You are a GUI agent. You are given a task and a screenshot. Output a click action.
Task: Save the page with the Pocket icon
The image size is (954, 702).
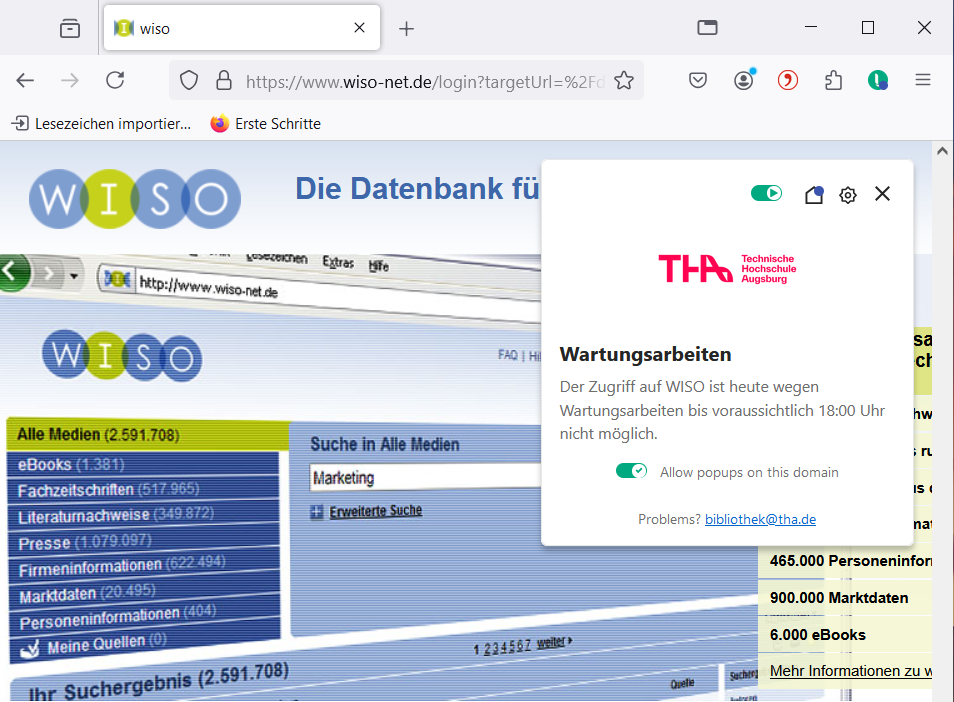697,80
